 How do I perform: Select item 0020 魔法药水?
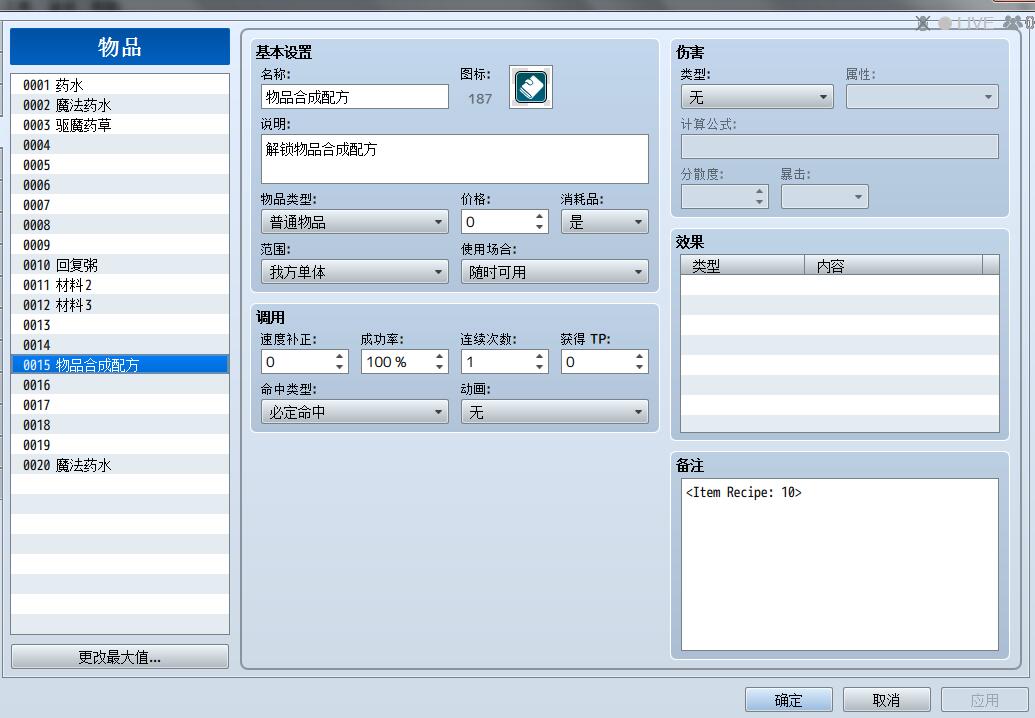(x=120, y=465)
